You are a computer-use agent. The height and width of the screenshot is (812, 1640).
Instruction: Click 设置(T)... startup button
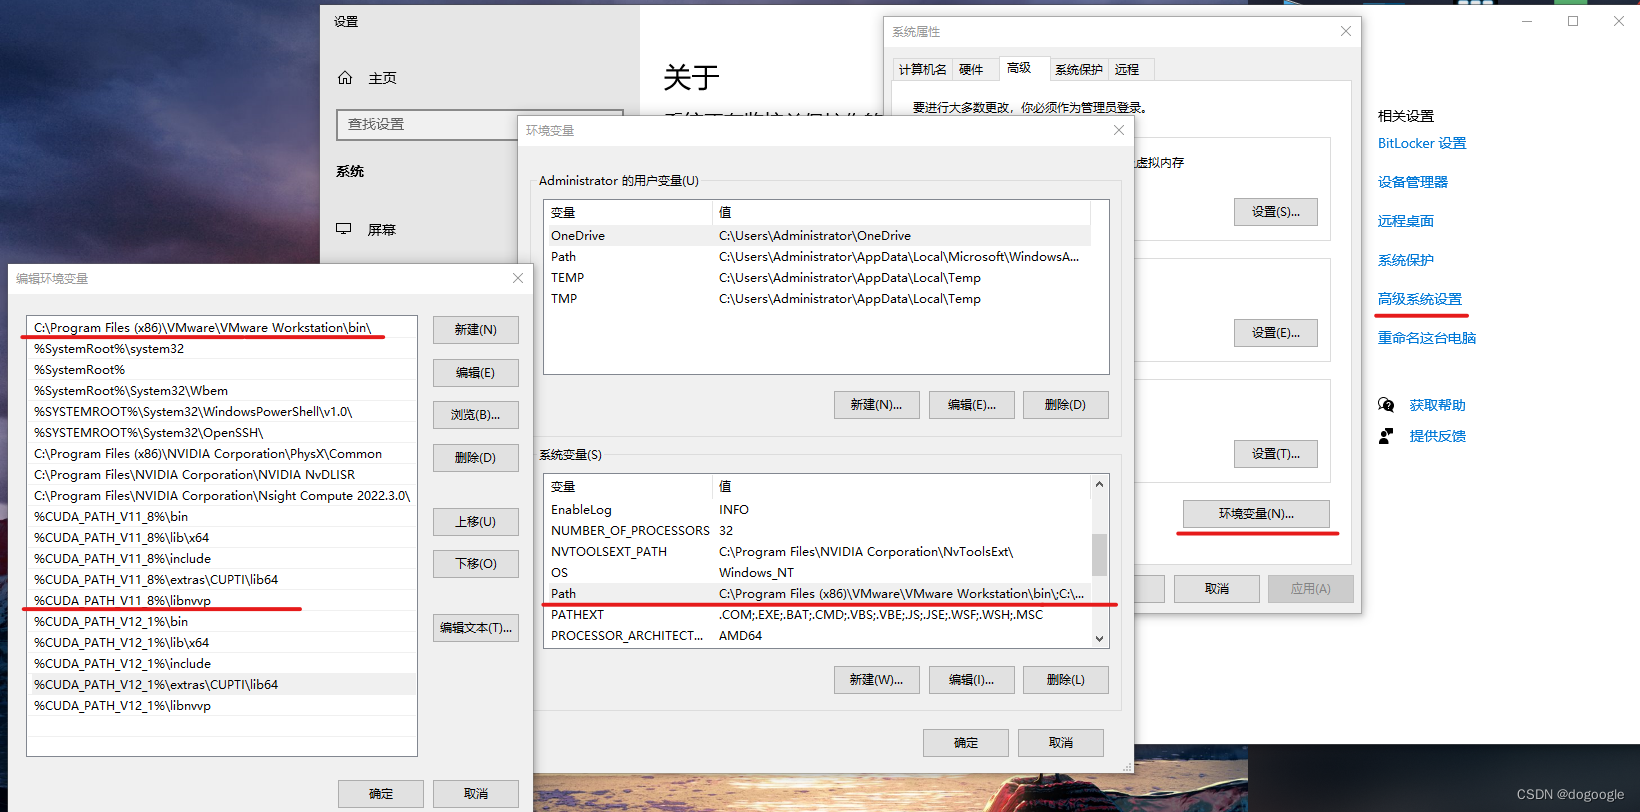tap(1276, 454)
